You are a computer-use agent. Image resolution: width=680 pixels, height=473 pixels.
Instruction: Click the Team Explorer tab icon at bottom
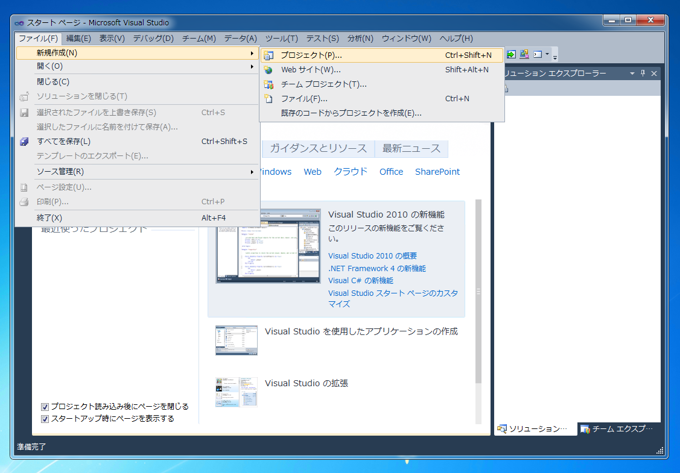click(585, 429)
